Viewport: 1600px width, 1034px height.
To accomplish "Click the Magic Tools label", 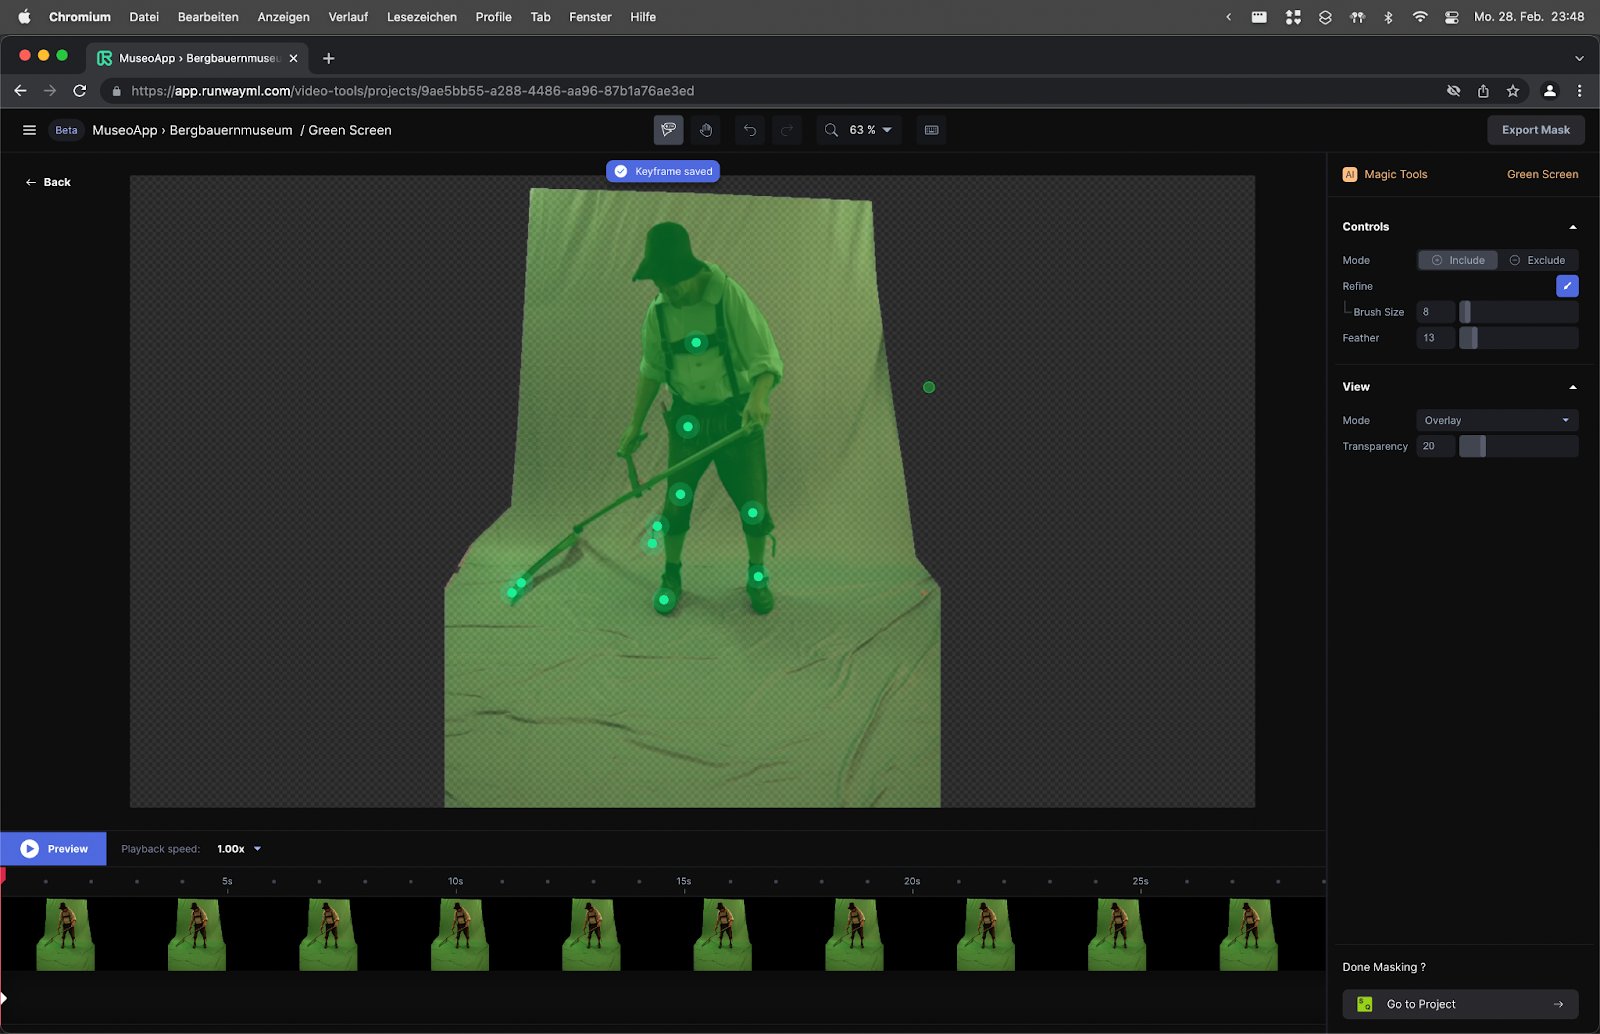I will pyautogui.click(x=1395, y=174).
